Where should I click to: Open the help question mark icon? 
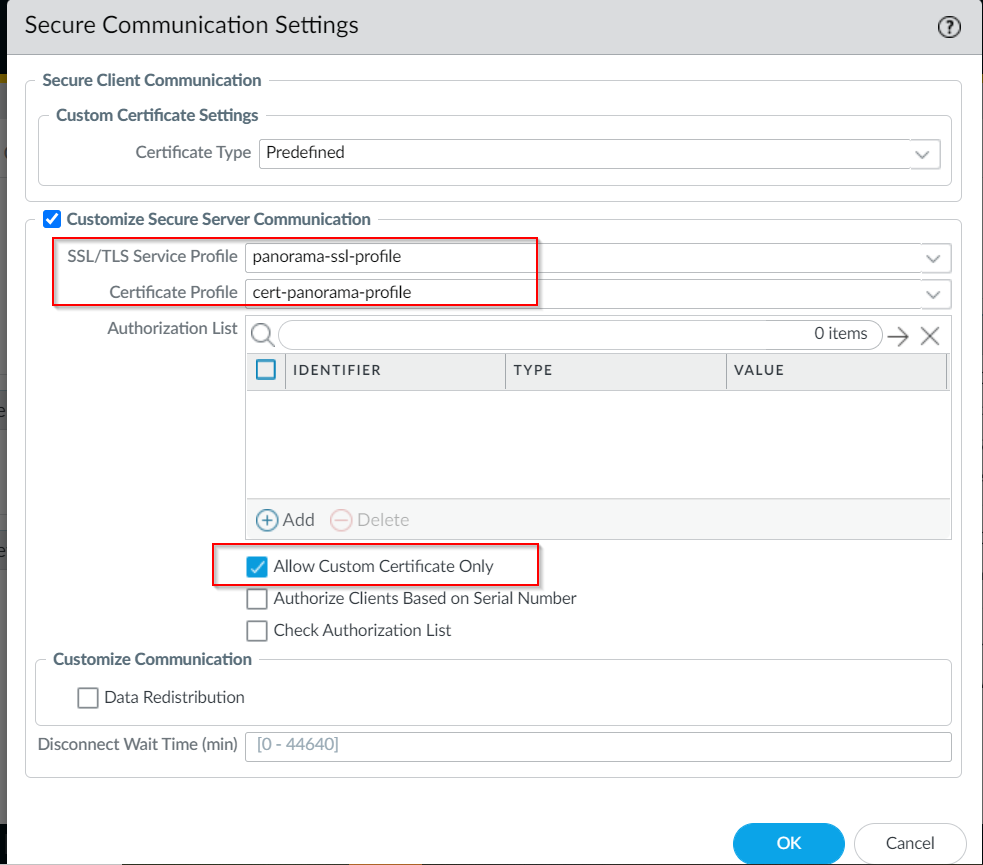(x=948, y=27)
